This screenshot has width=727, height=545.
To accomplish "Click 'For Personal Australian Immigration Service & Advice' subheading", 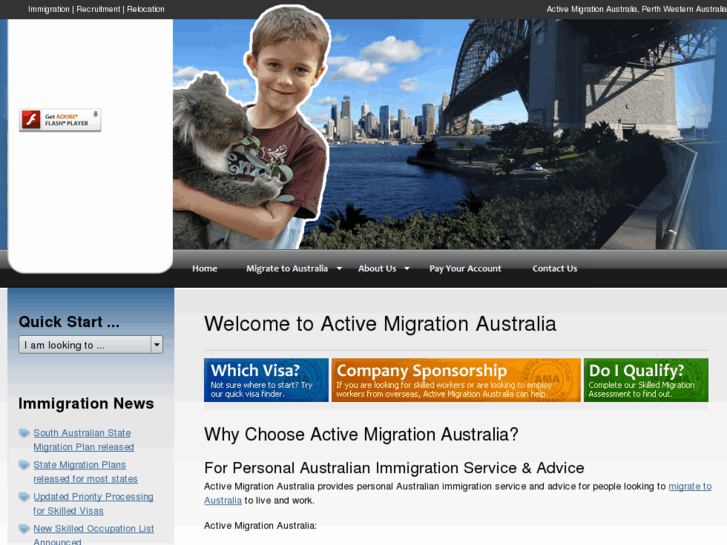I will 394,468.
